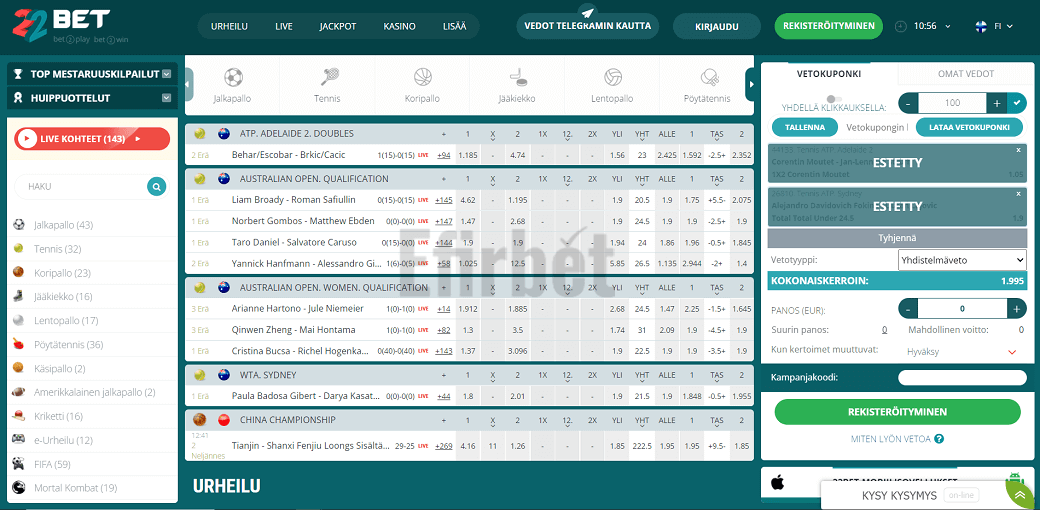The width and height of the screenshot is (1040, 510).
Task: Click the Tallenna coupon button
Action: [805, 127]
